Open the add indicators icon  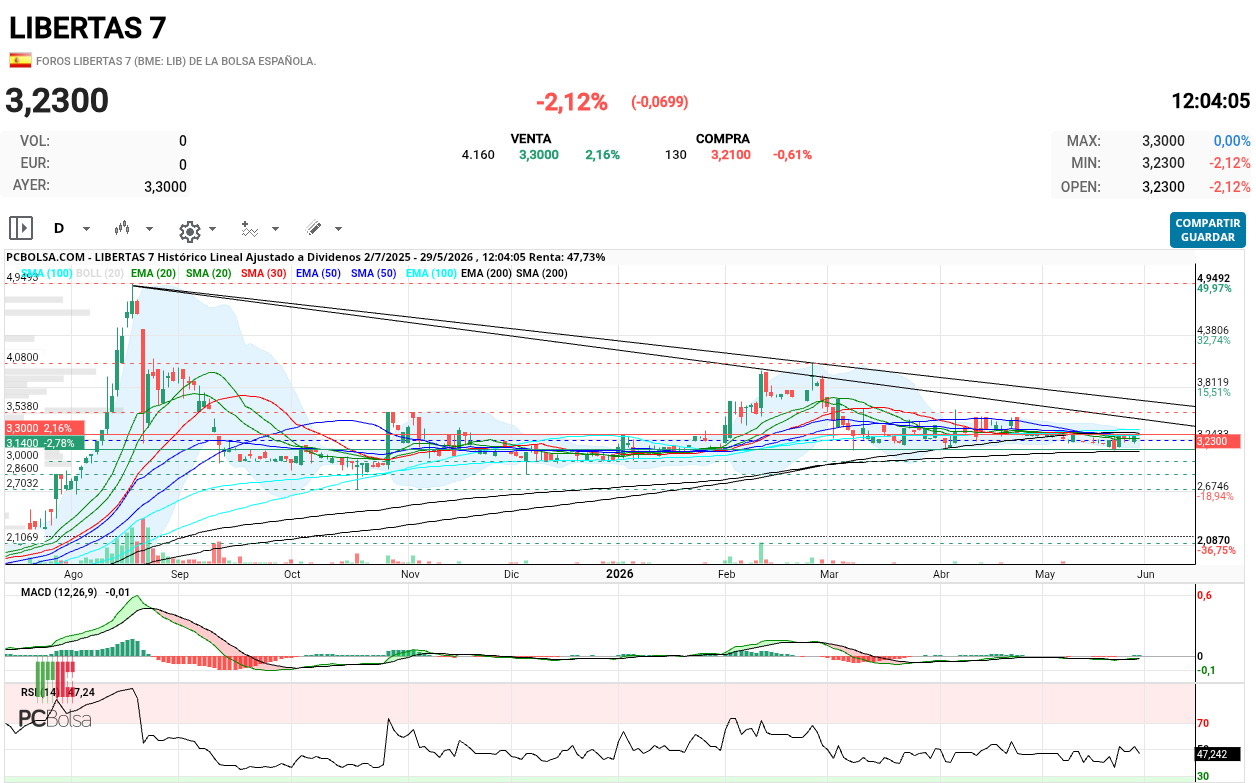(x=250, y=229)
